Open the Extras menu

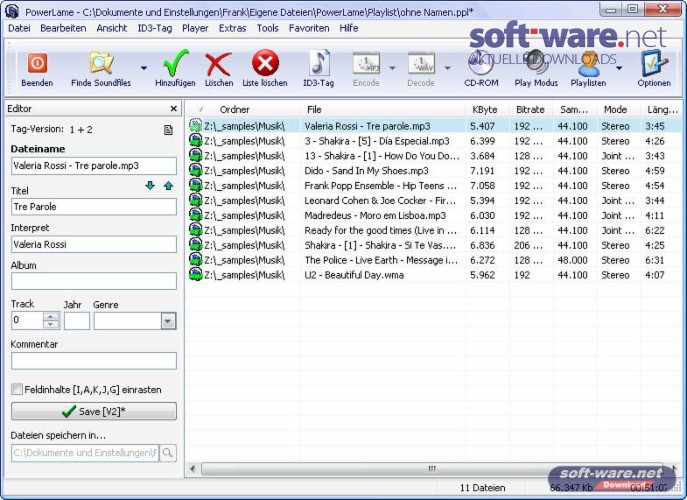[233, 28]
